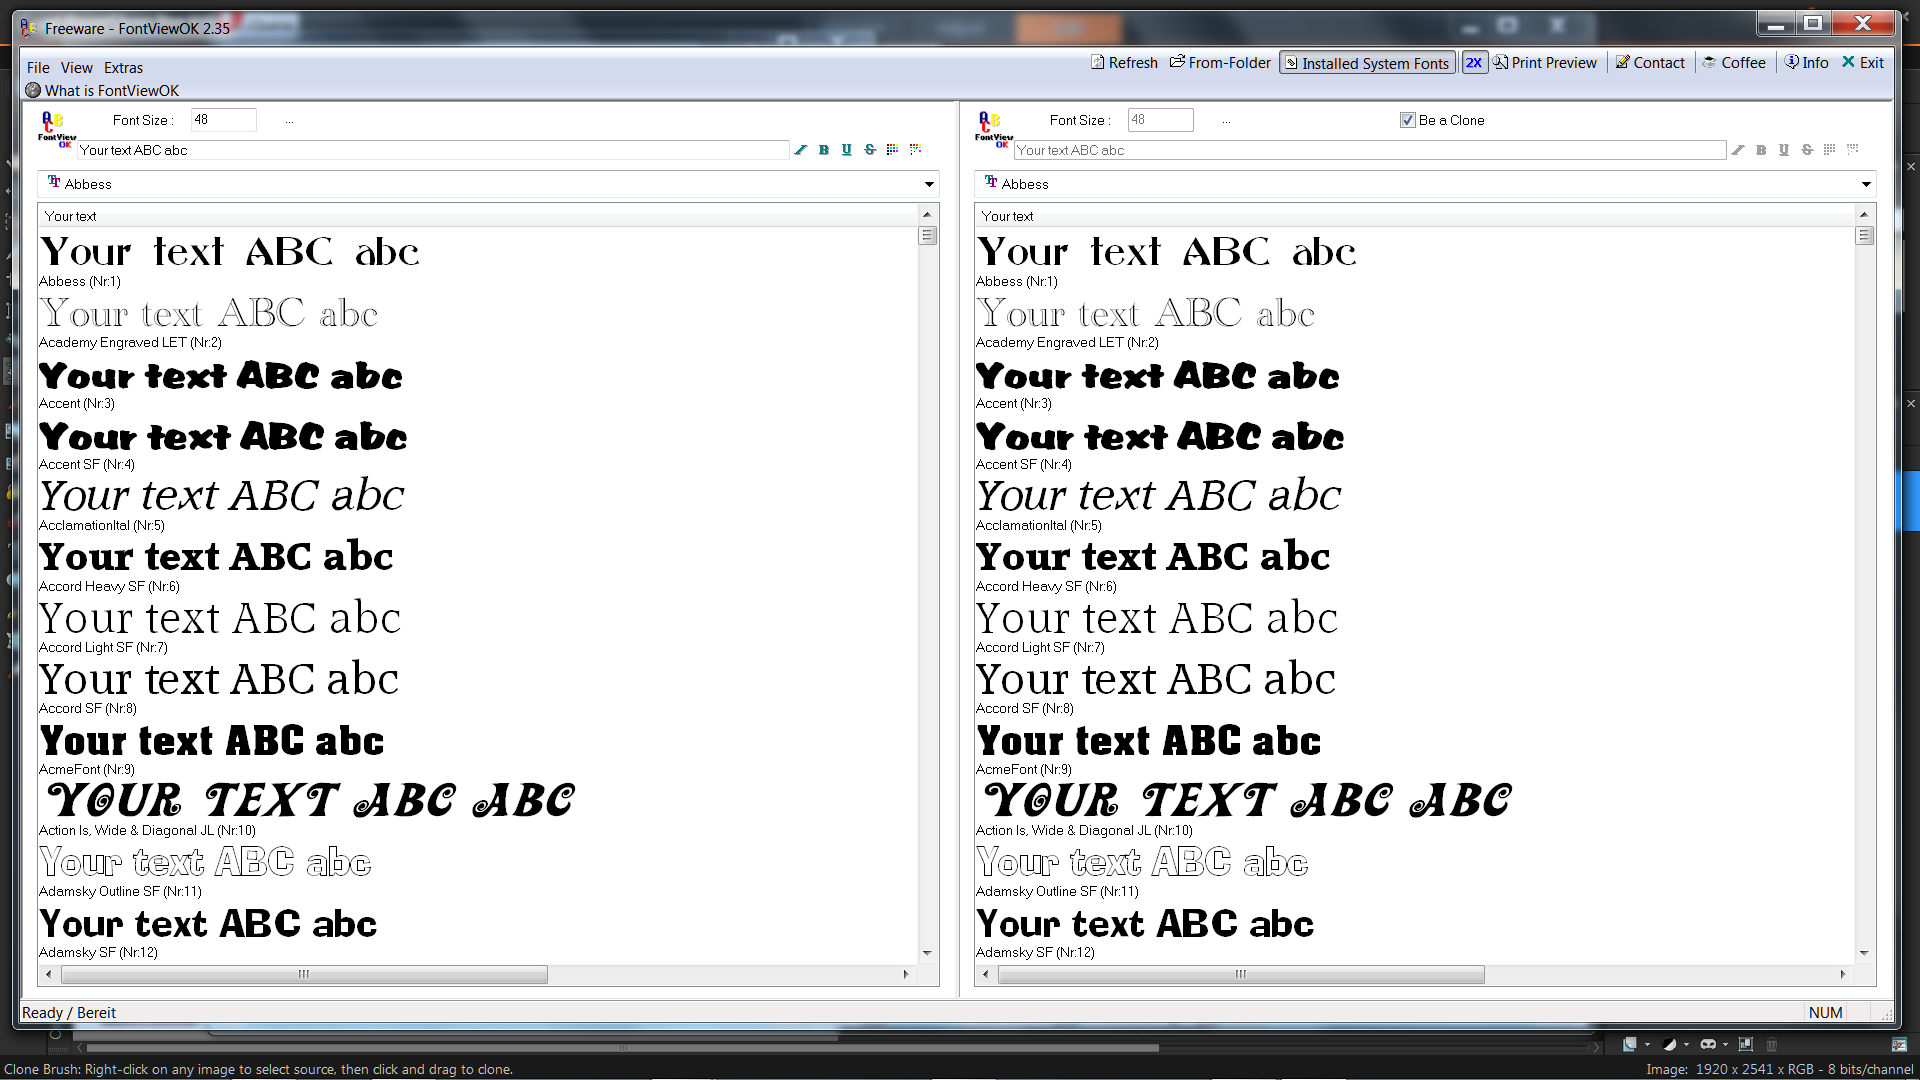Click the right pane scroll down arrow
Screen dimensions: 1920x1080
point(1864,953)
